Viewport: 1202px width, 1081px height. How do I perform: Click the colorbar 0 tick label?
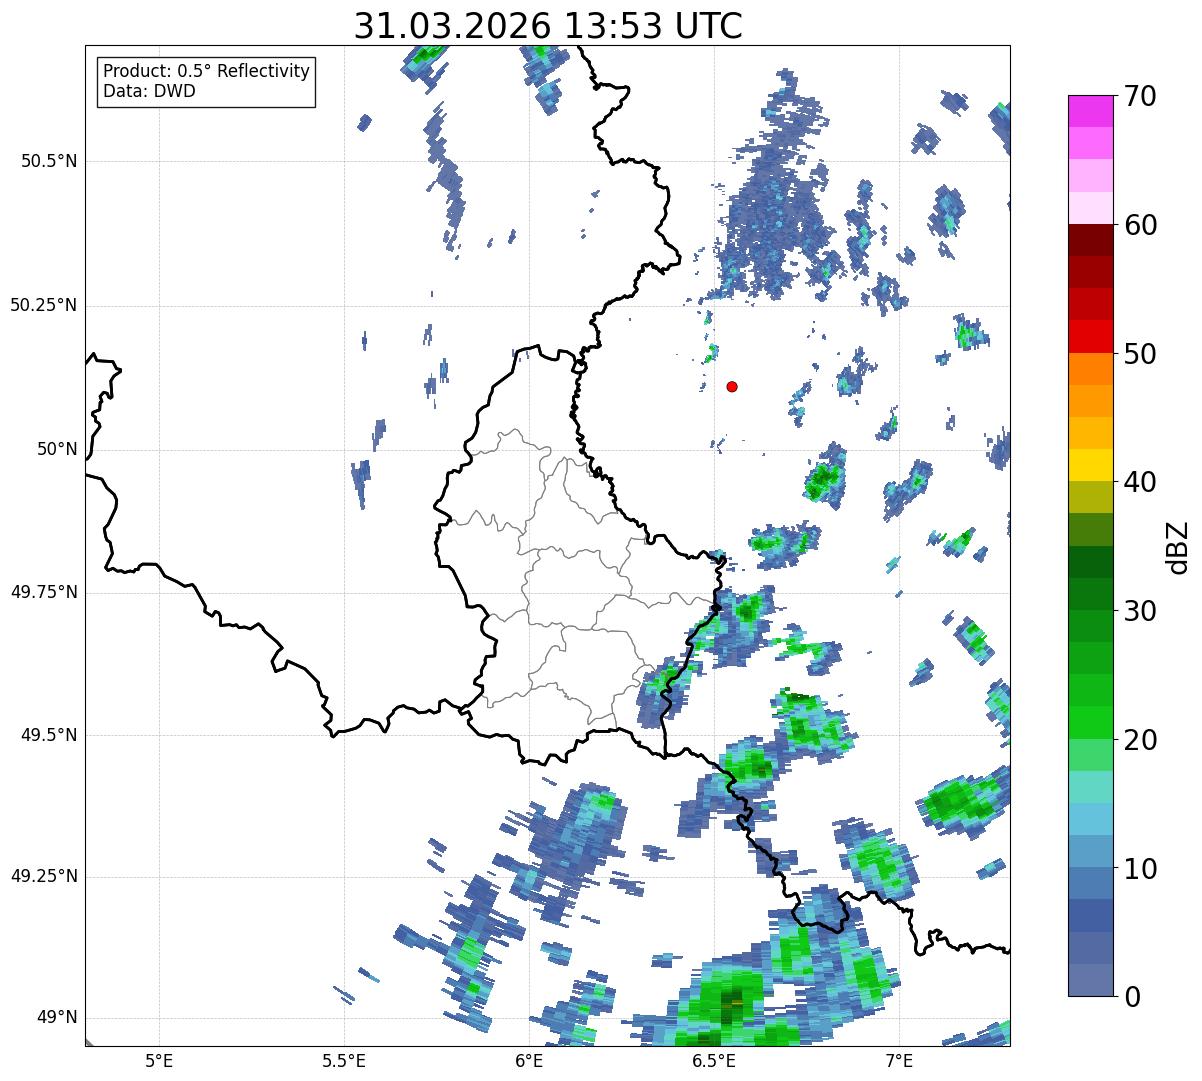(x=1132, y=997)
